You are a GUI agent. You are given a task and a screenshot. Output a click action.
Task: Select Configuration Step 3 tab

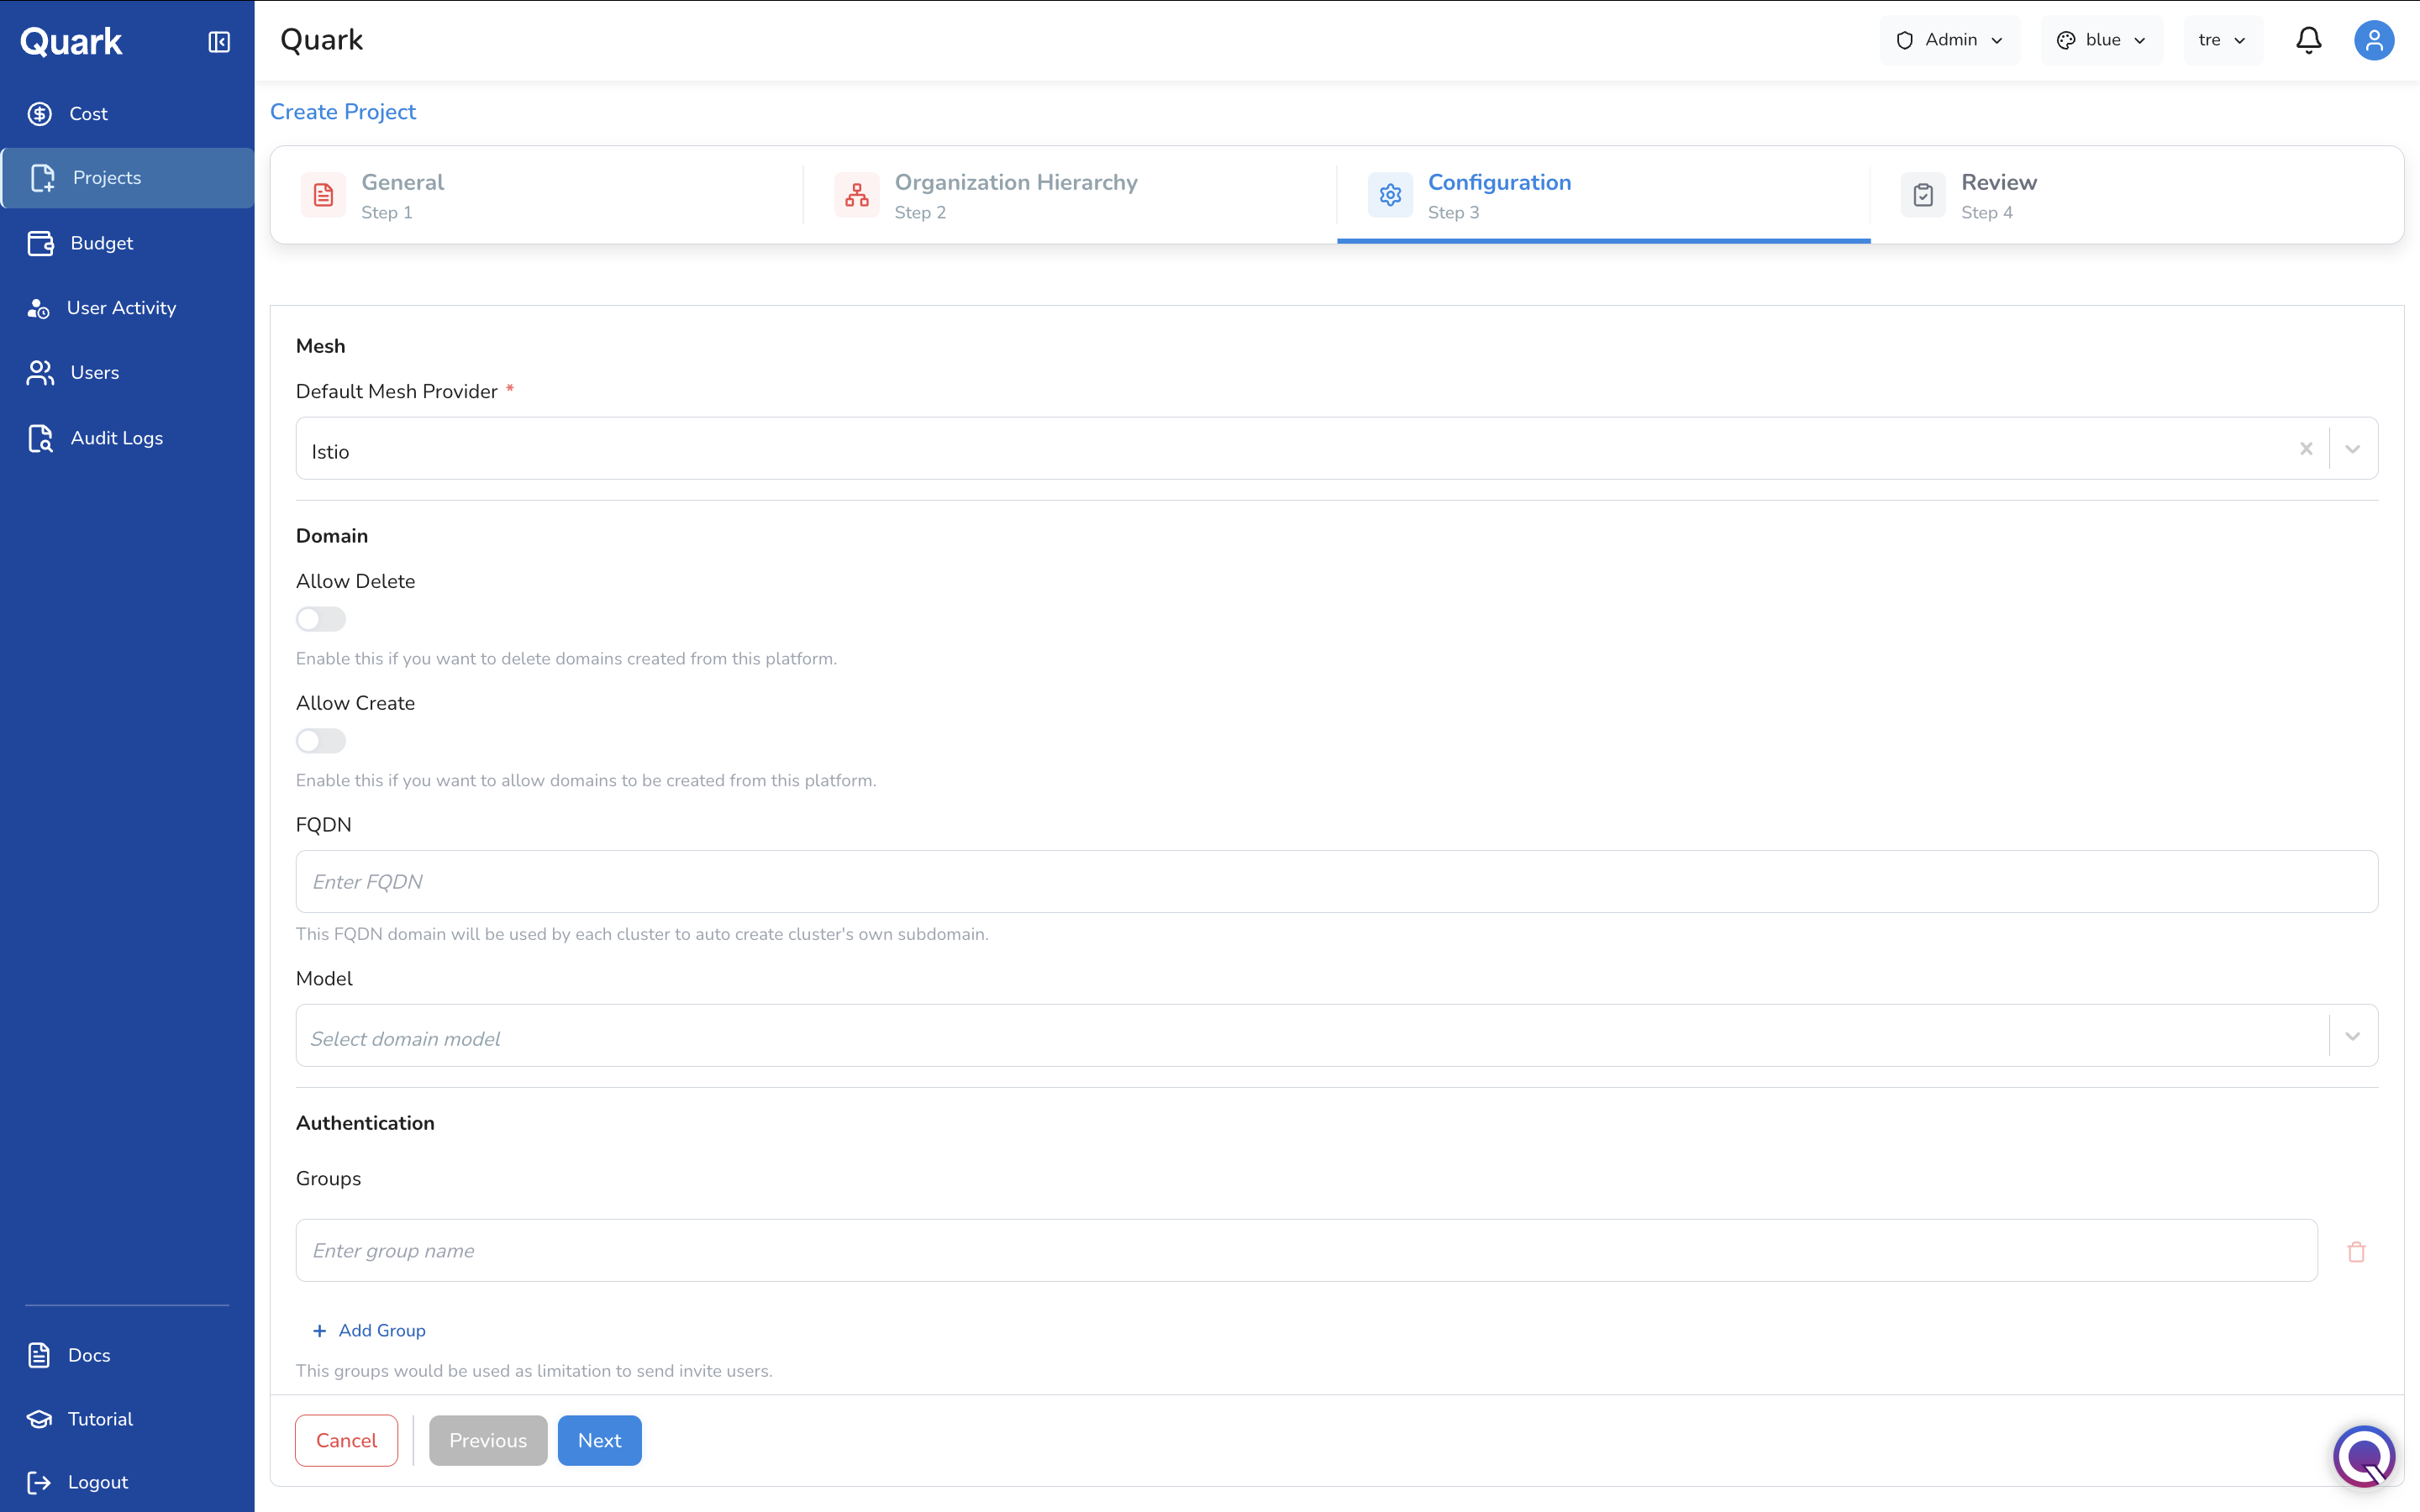pyautogui.click(x=1603, y=195)
